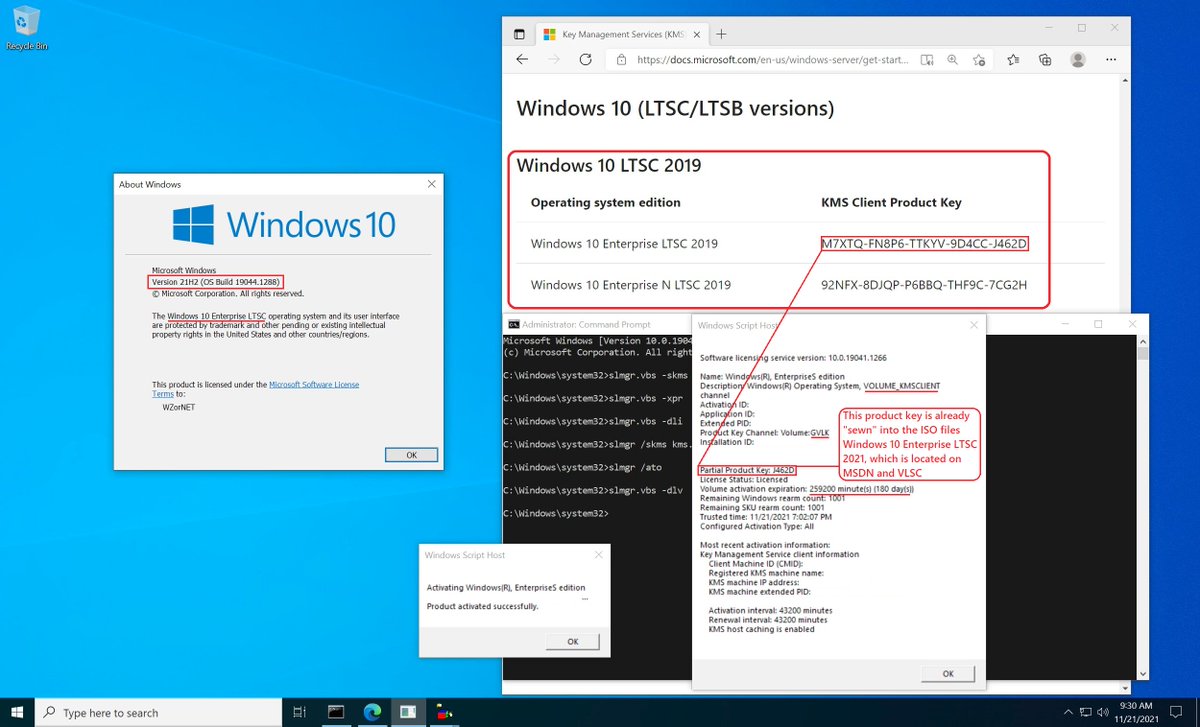Click OK in Product activated successfully dialog
The width and height of the screenshot is (1200, 727).
[x=573, y=641]
